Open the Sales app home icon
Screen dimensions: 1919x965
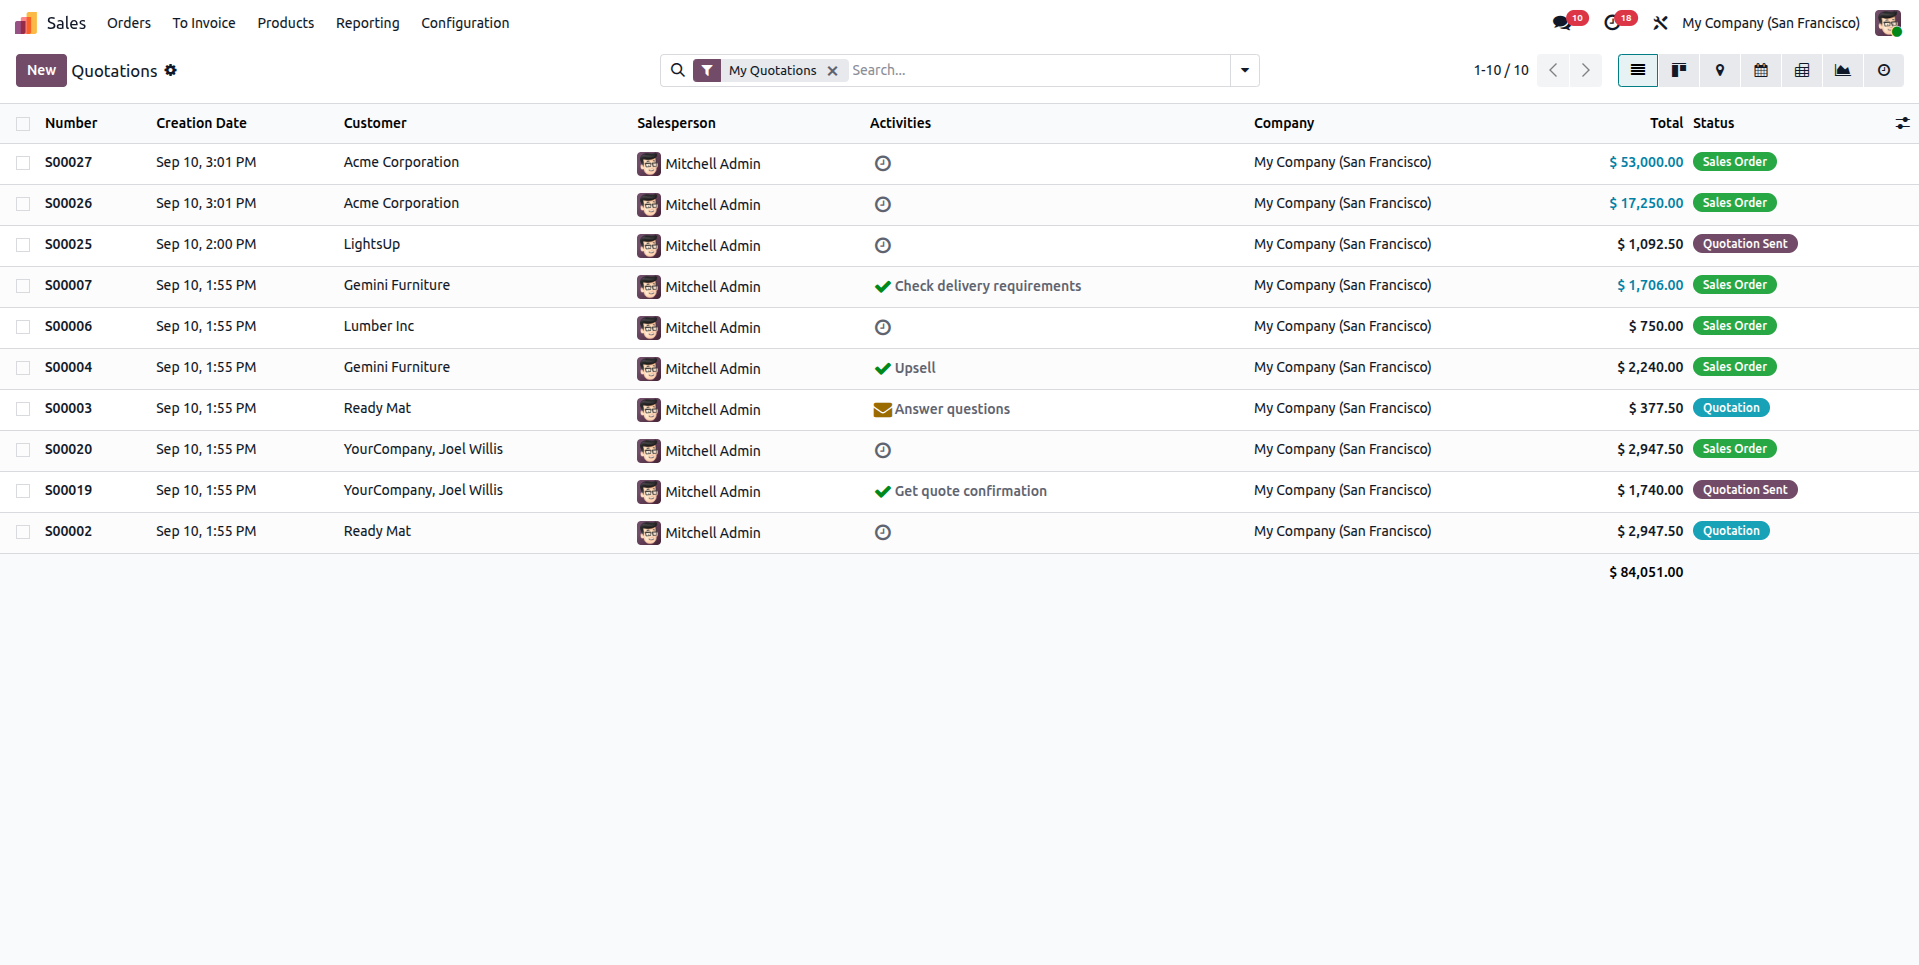26,23
